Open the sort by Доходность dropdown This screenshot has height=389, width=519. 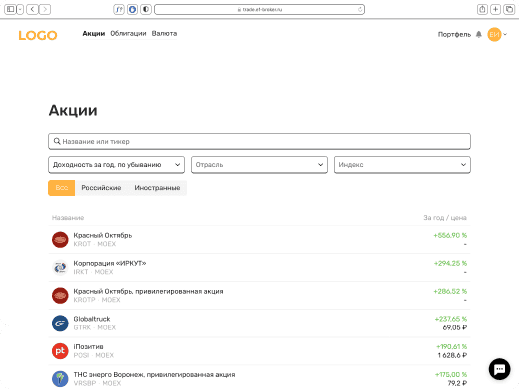coord(116,165)
